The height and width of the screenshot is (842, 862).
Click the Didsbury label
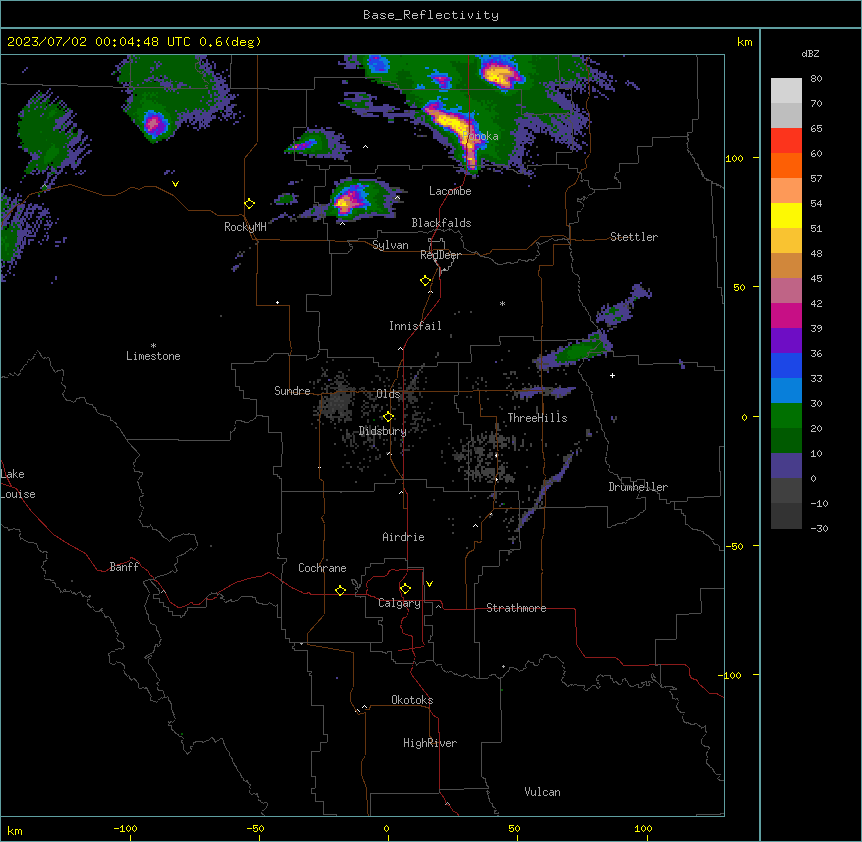[383, 431]
